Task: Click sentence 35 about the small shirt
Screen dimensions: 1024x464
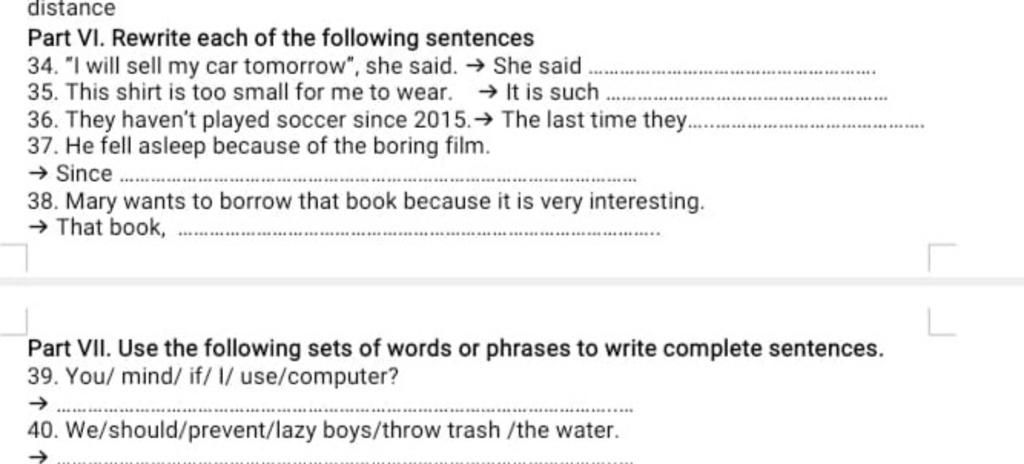Action: tap(240, 93)
